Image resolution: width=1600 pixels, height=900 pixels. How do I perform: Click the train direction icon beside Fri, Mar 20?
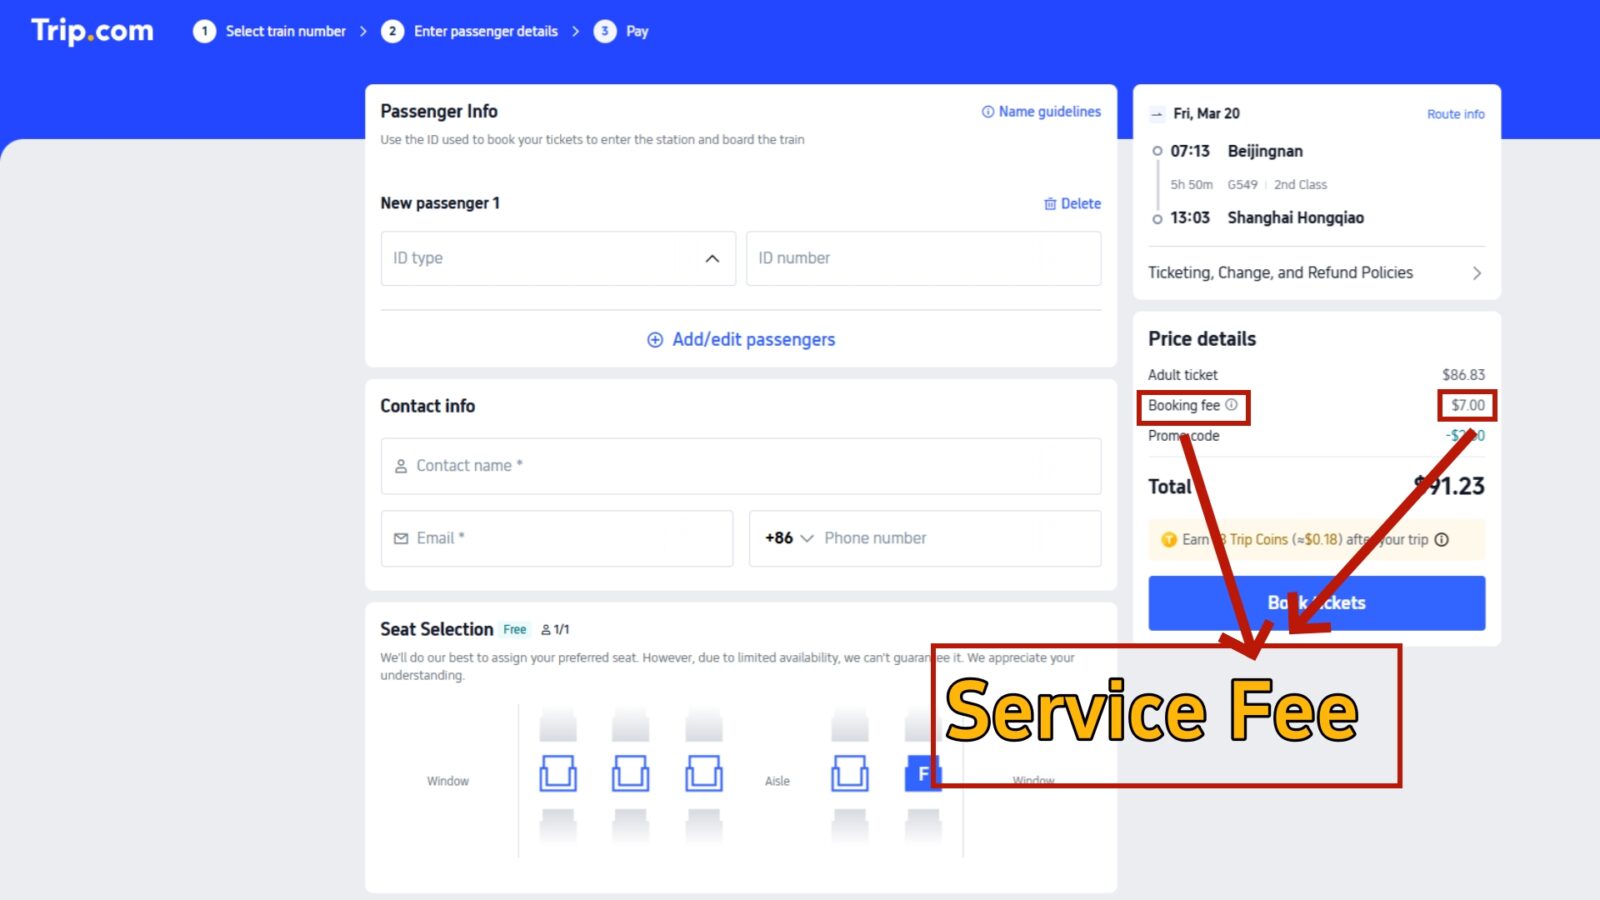1157,114
